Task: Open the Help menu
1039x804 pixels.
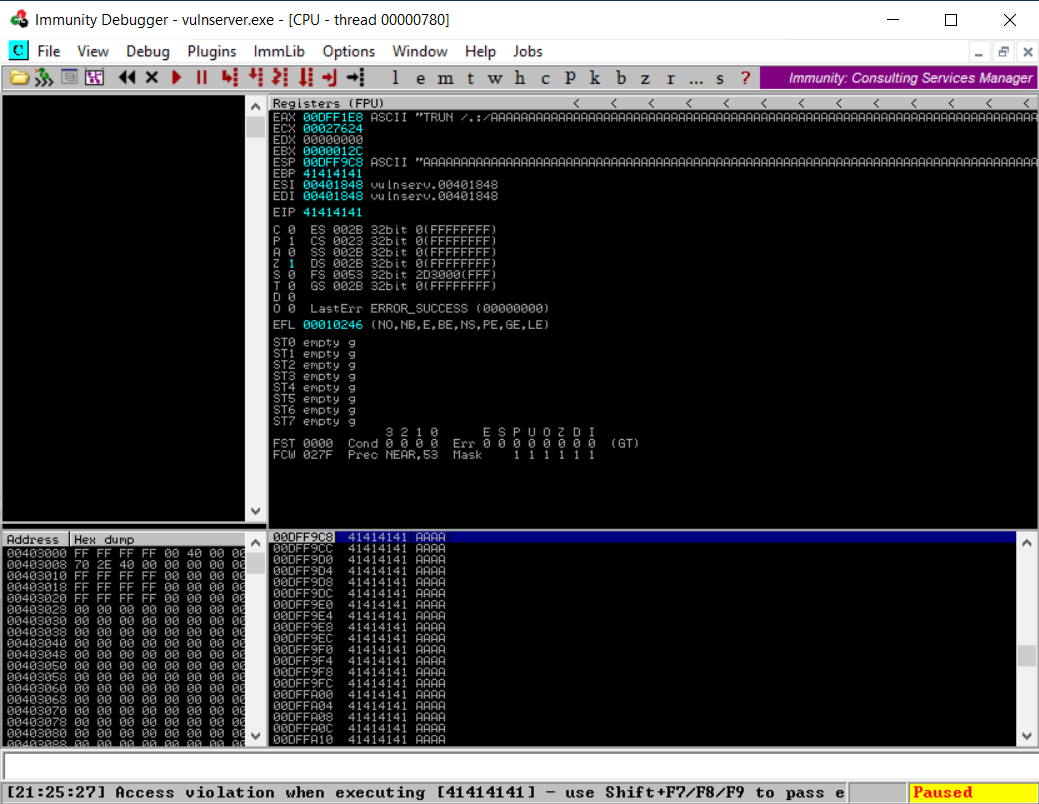Action: 480,51
